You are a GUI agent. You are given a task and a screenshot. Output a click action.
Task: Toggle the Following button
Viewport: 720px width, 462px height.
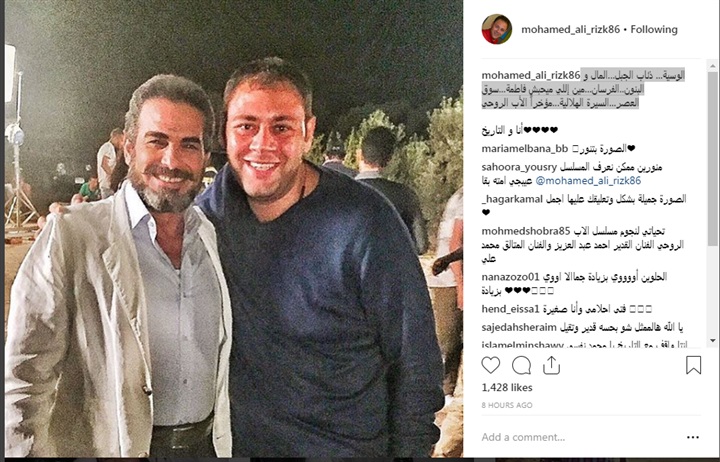[x=654, y=29]
